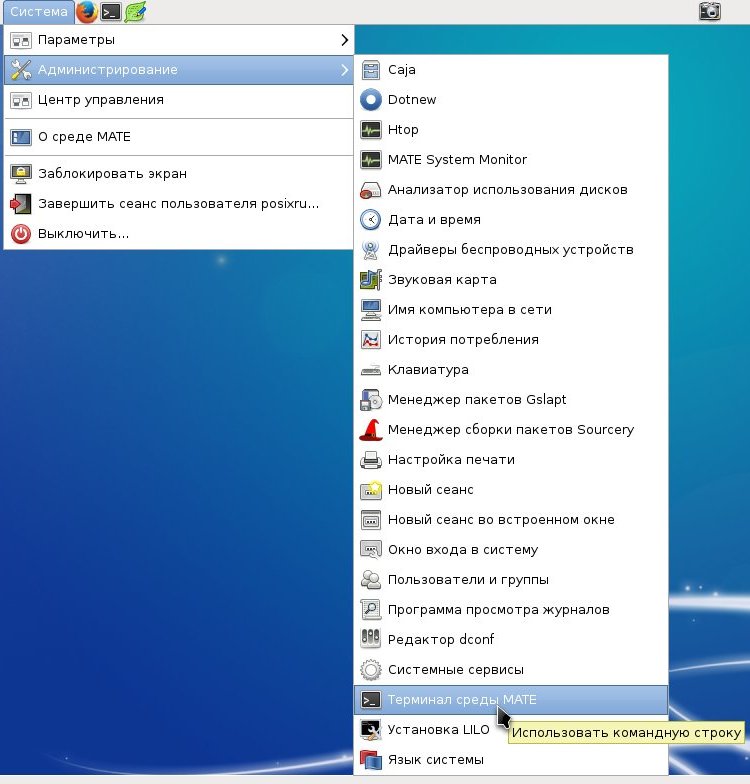The height and width of the screenshot is (784, 750).
Task: Click the Завершить сеанс logout icon
Action: [x=20, y=204]
